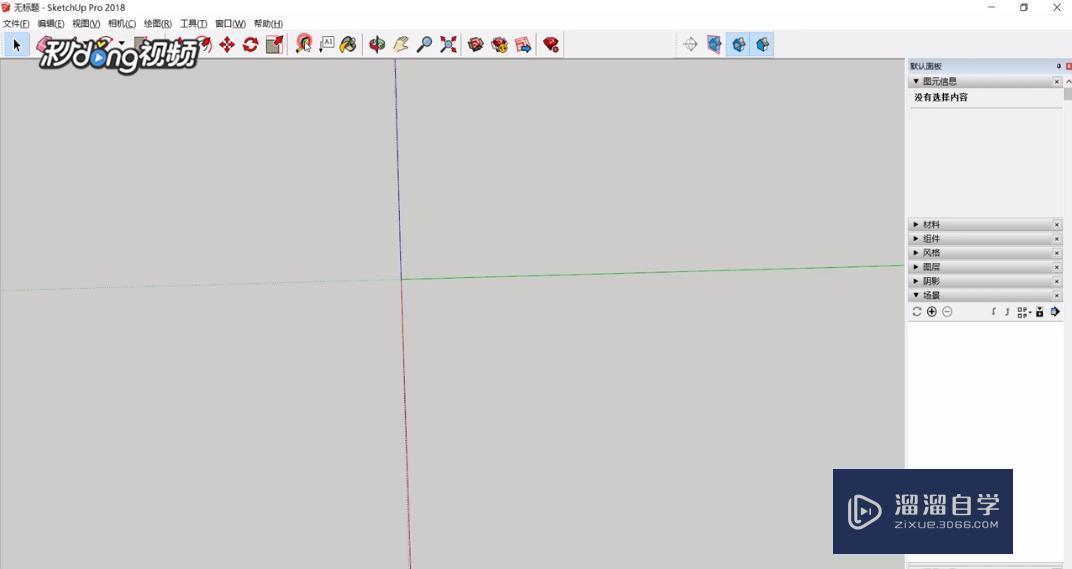Screen dimensions: 1072x569
Task: Activate the Tape Measure tool
Action: point(304,45)
